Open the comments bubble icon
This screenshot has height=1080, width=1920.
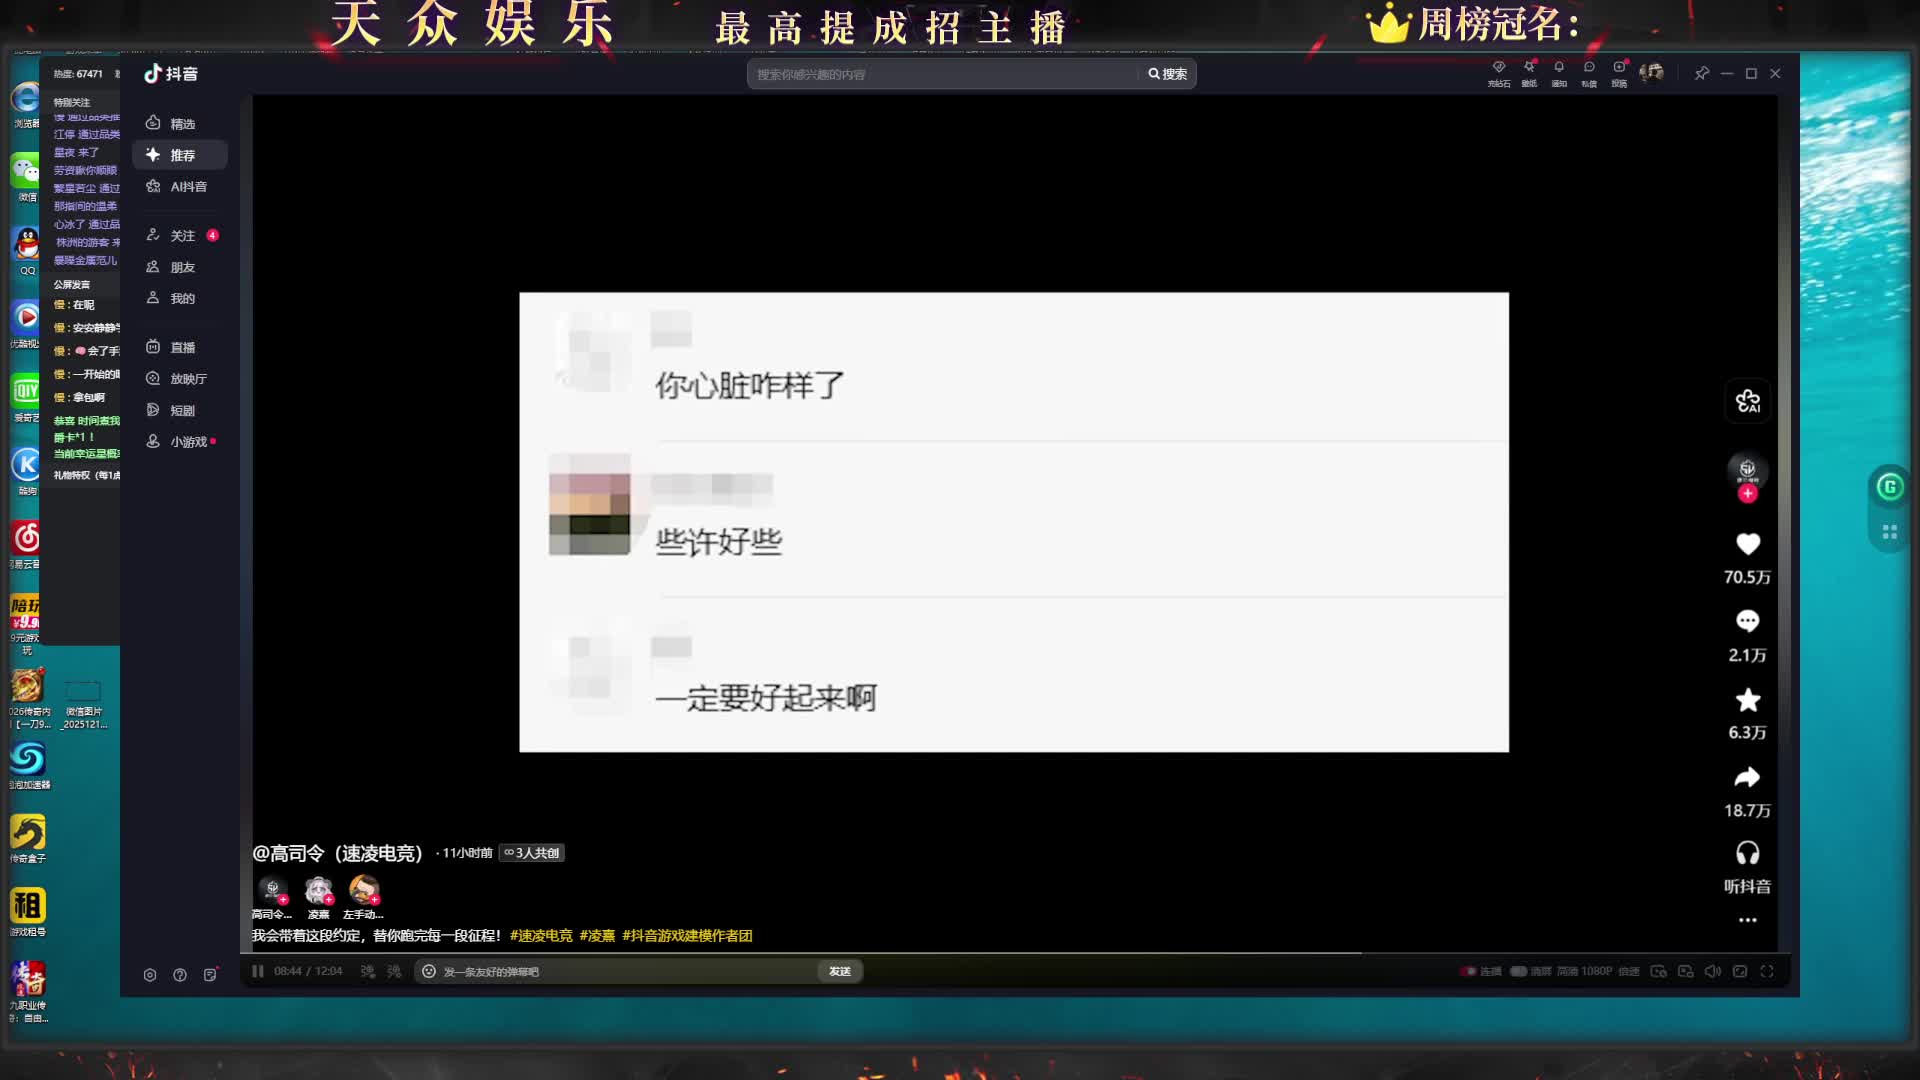pos(1747,621)
